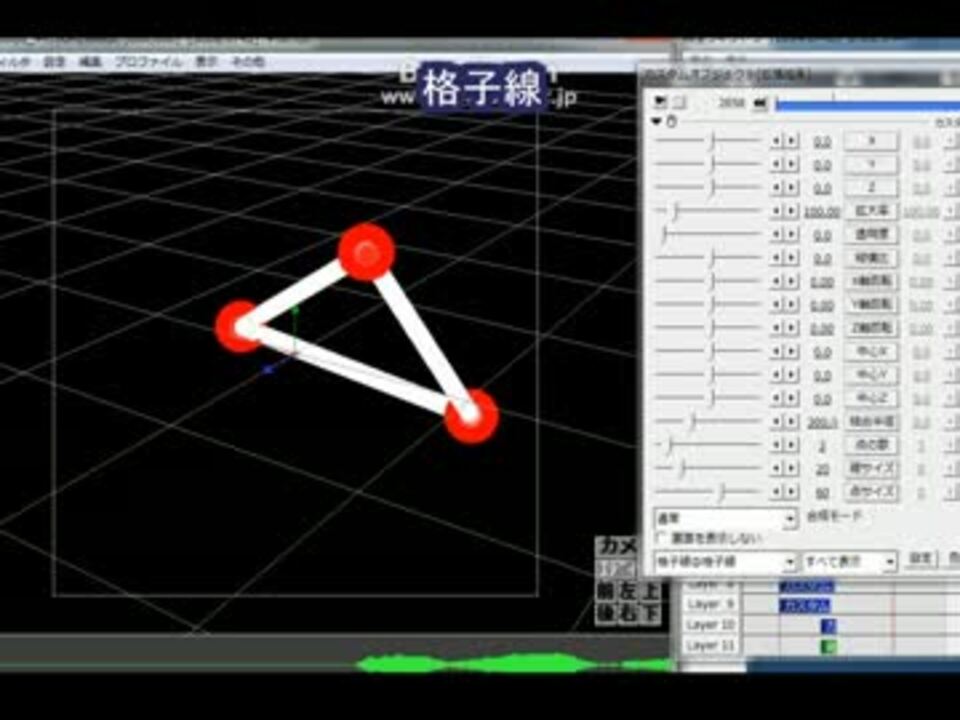Collapse the filter section with the triangle

click(657, 121)
